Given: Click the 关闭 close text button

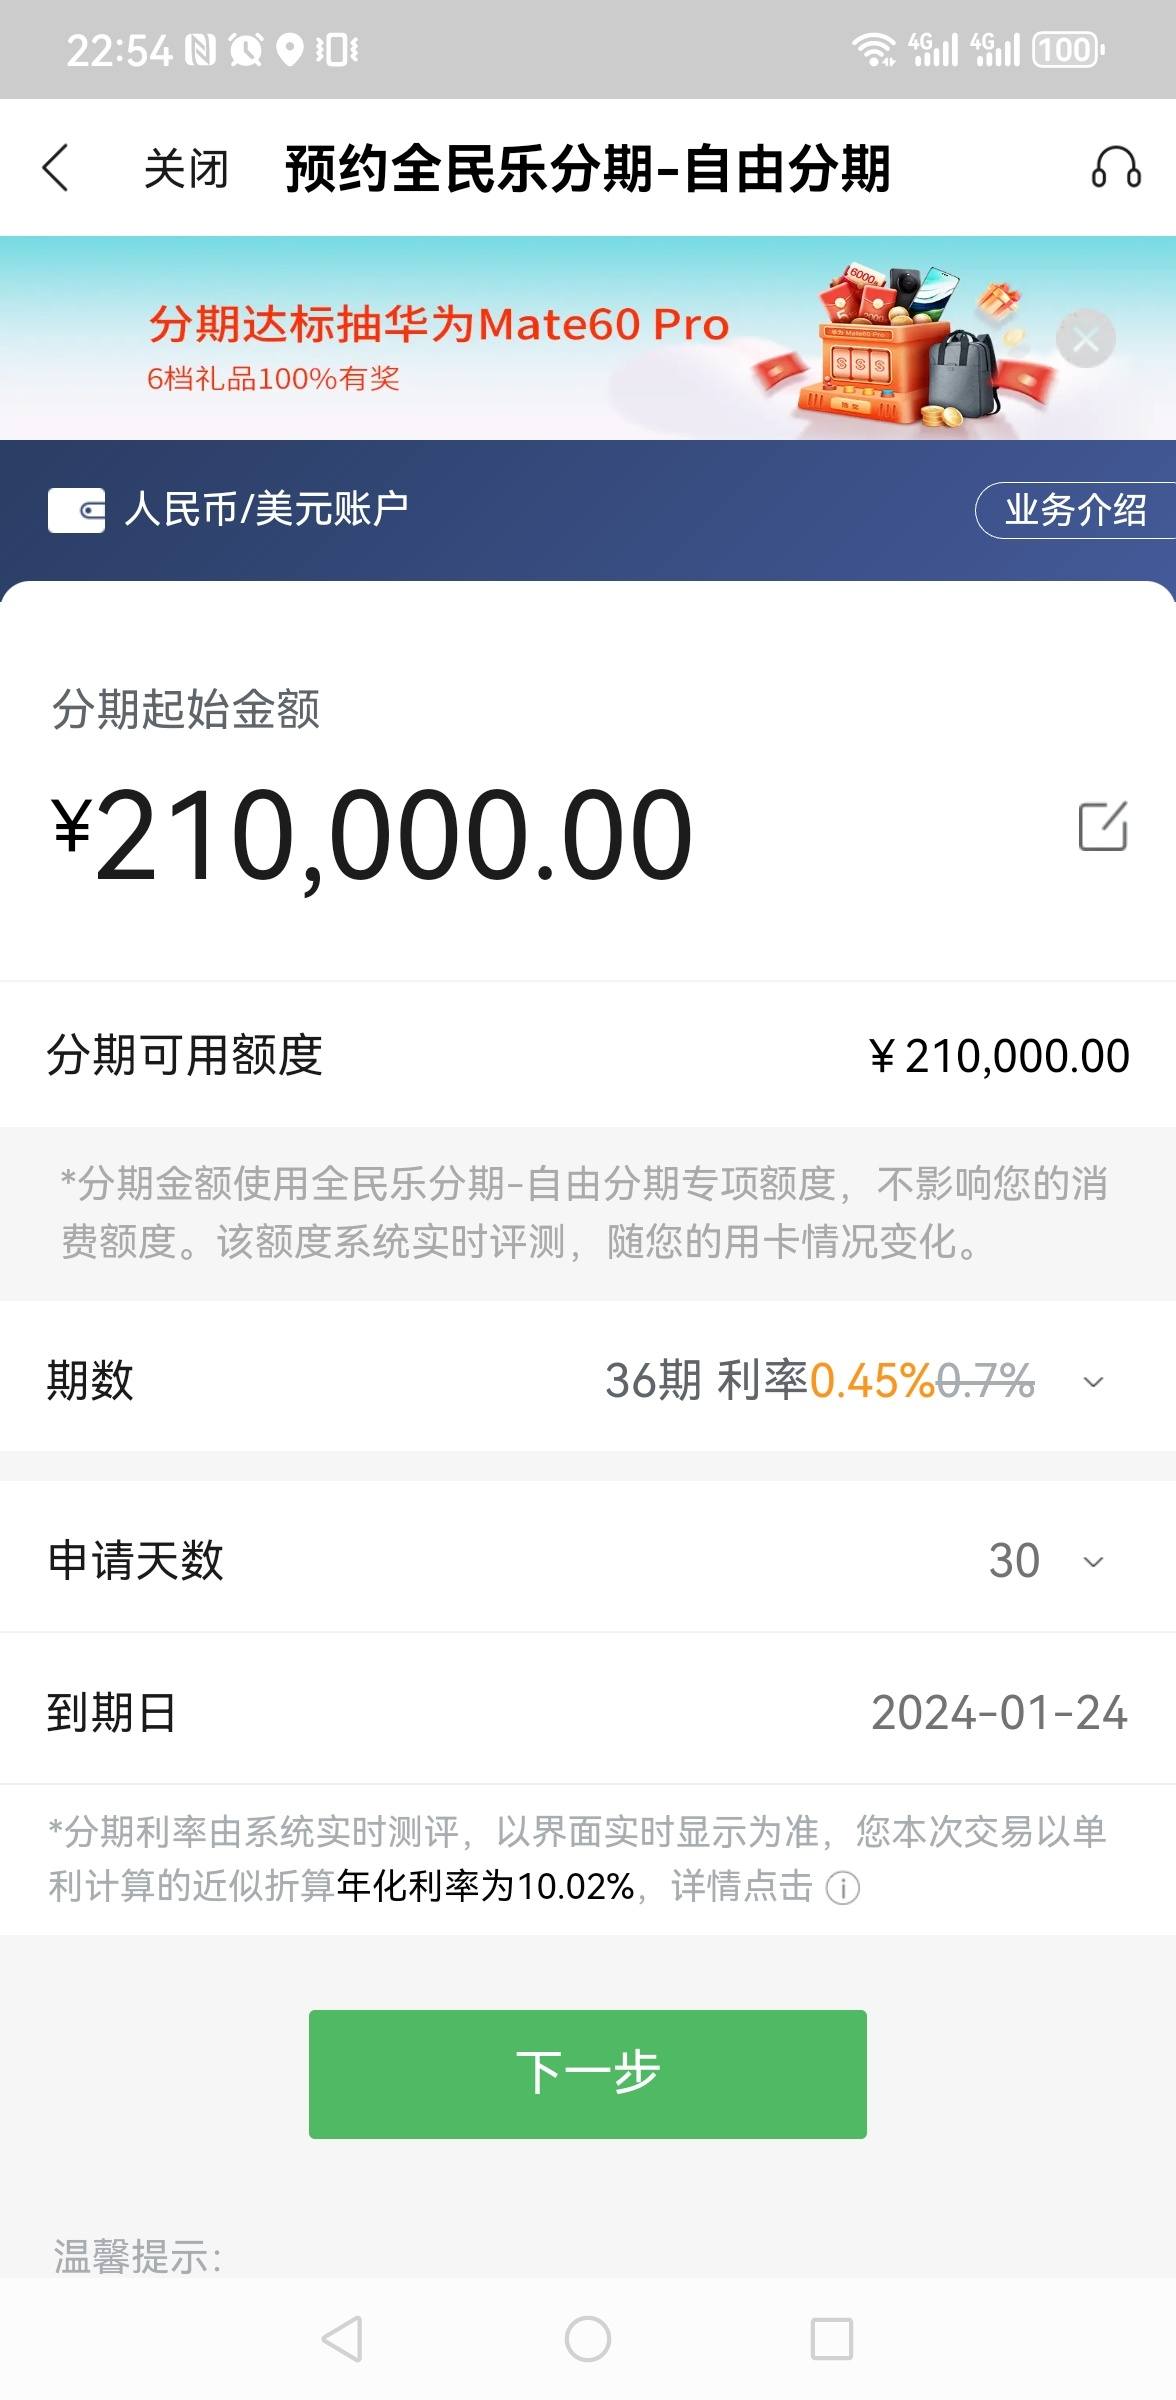Looking at the screenshot, I should coord(186,167).
